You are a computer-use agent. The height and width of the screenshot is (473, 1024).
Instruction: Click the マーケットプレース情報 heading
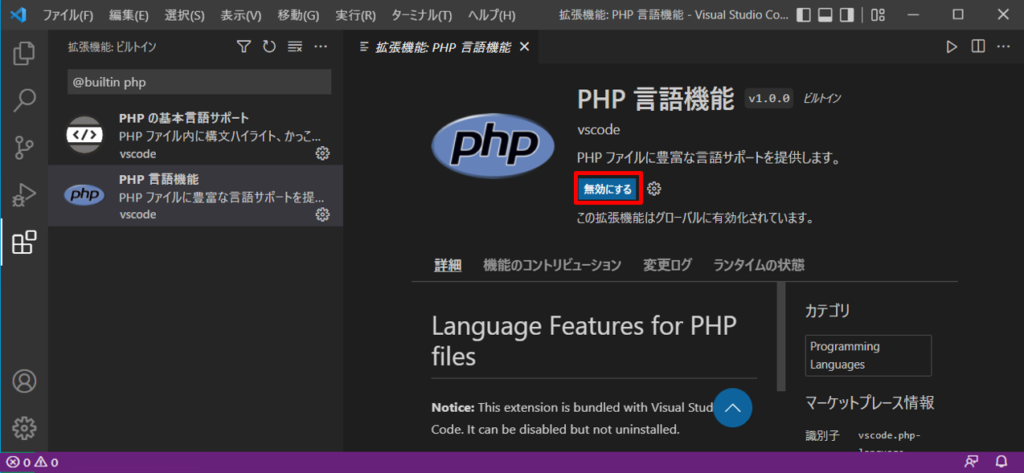[869, 402]
